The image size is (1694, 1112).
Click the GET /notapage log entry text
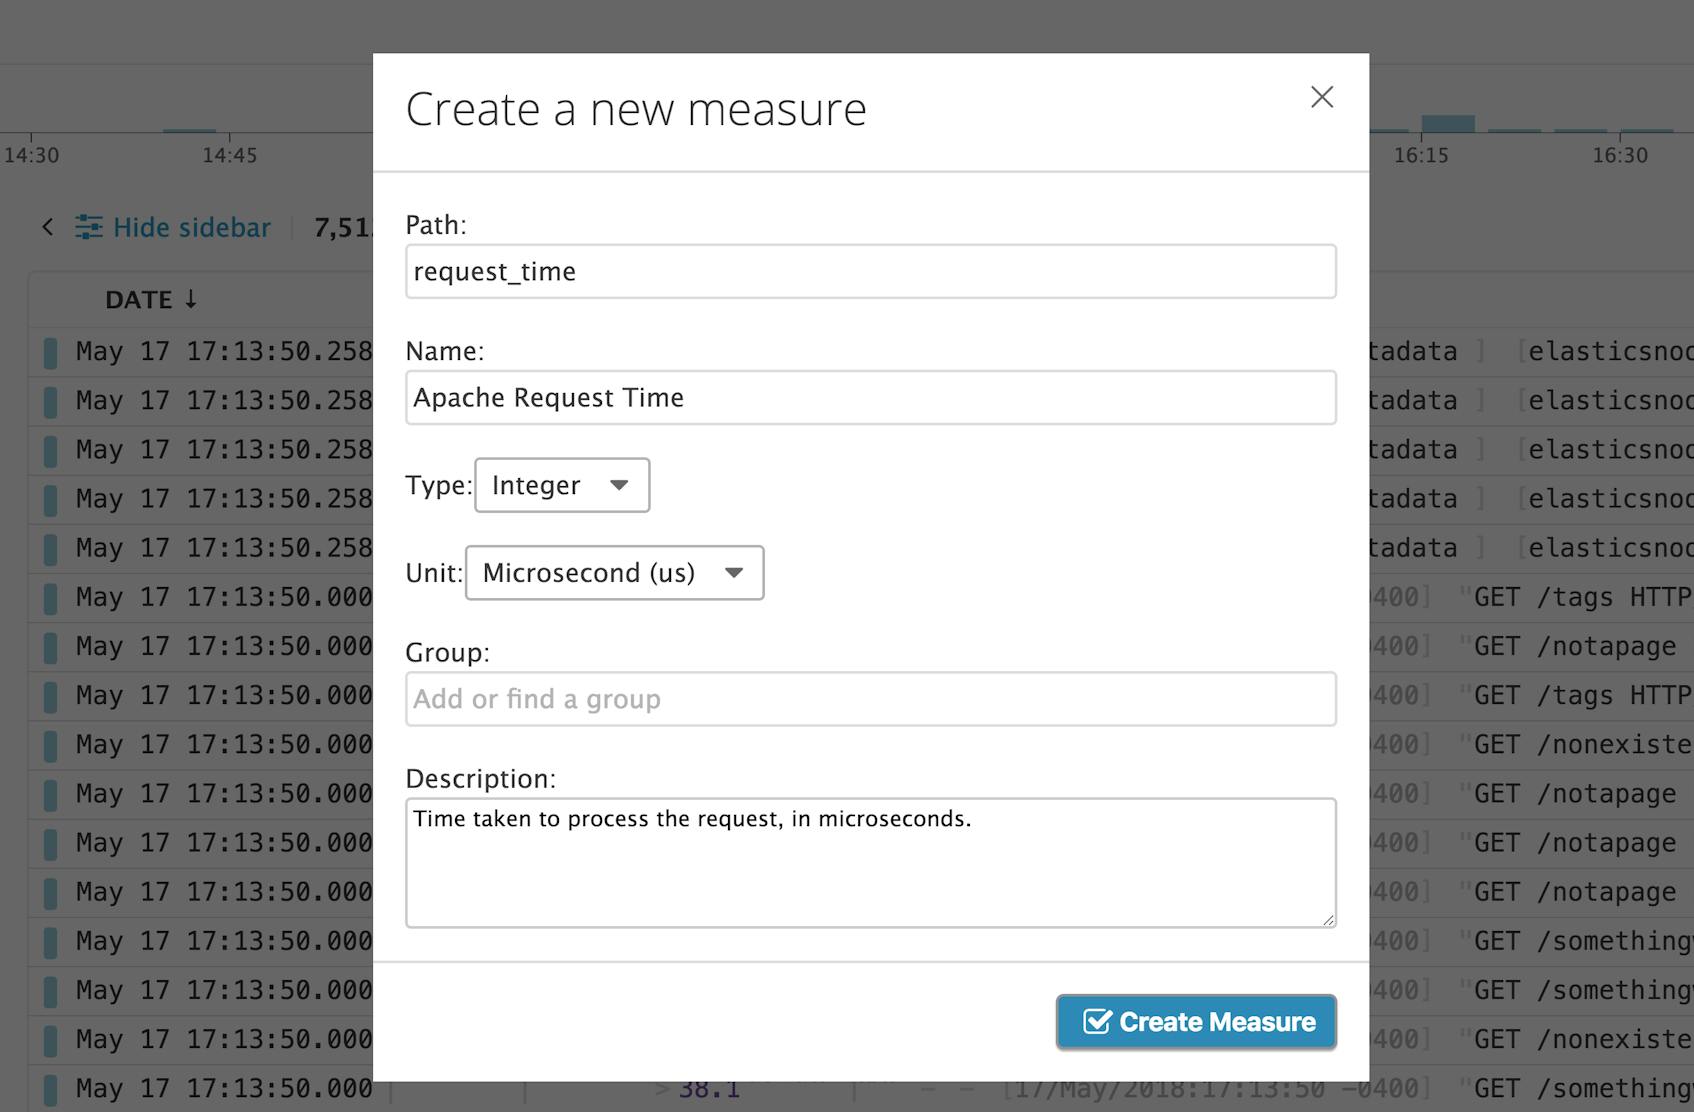pos(1576,645)
